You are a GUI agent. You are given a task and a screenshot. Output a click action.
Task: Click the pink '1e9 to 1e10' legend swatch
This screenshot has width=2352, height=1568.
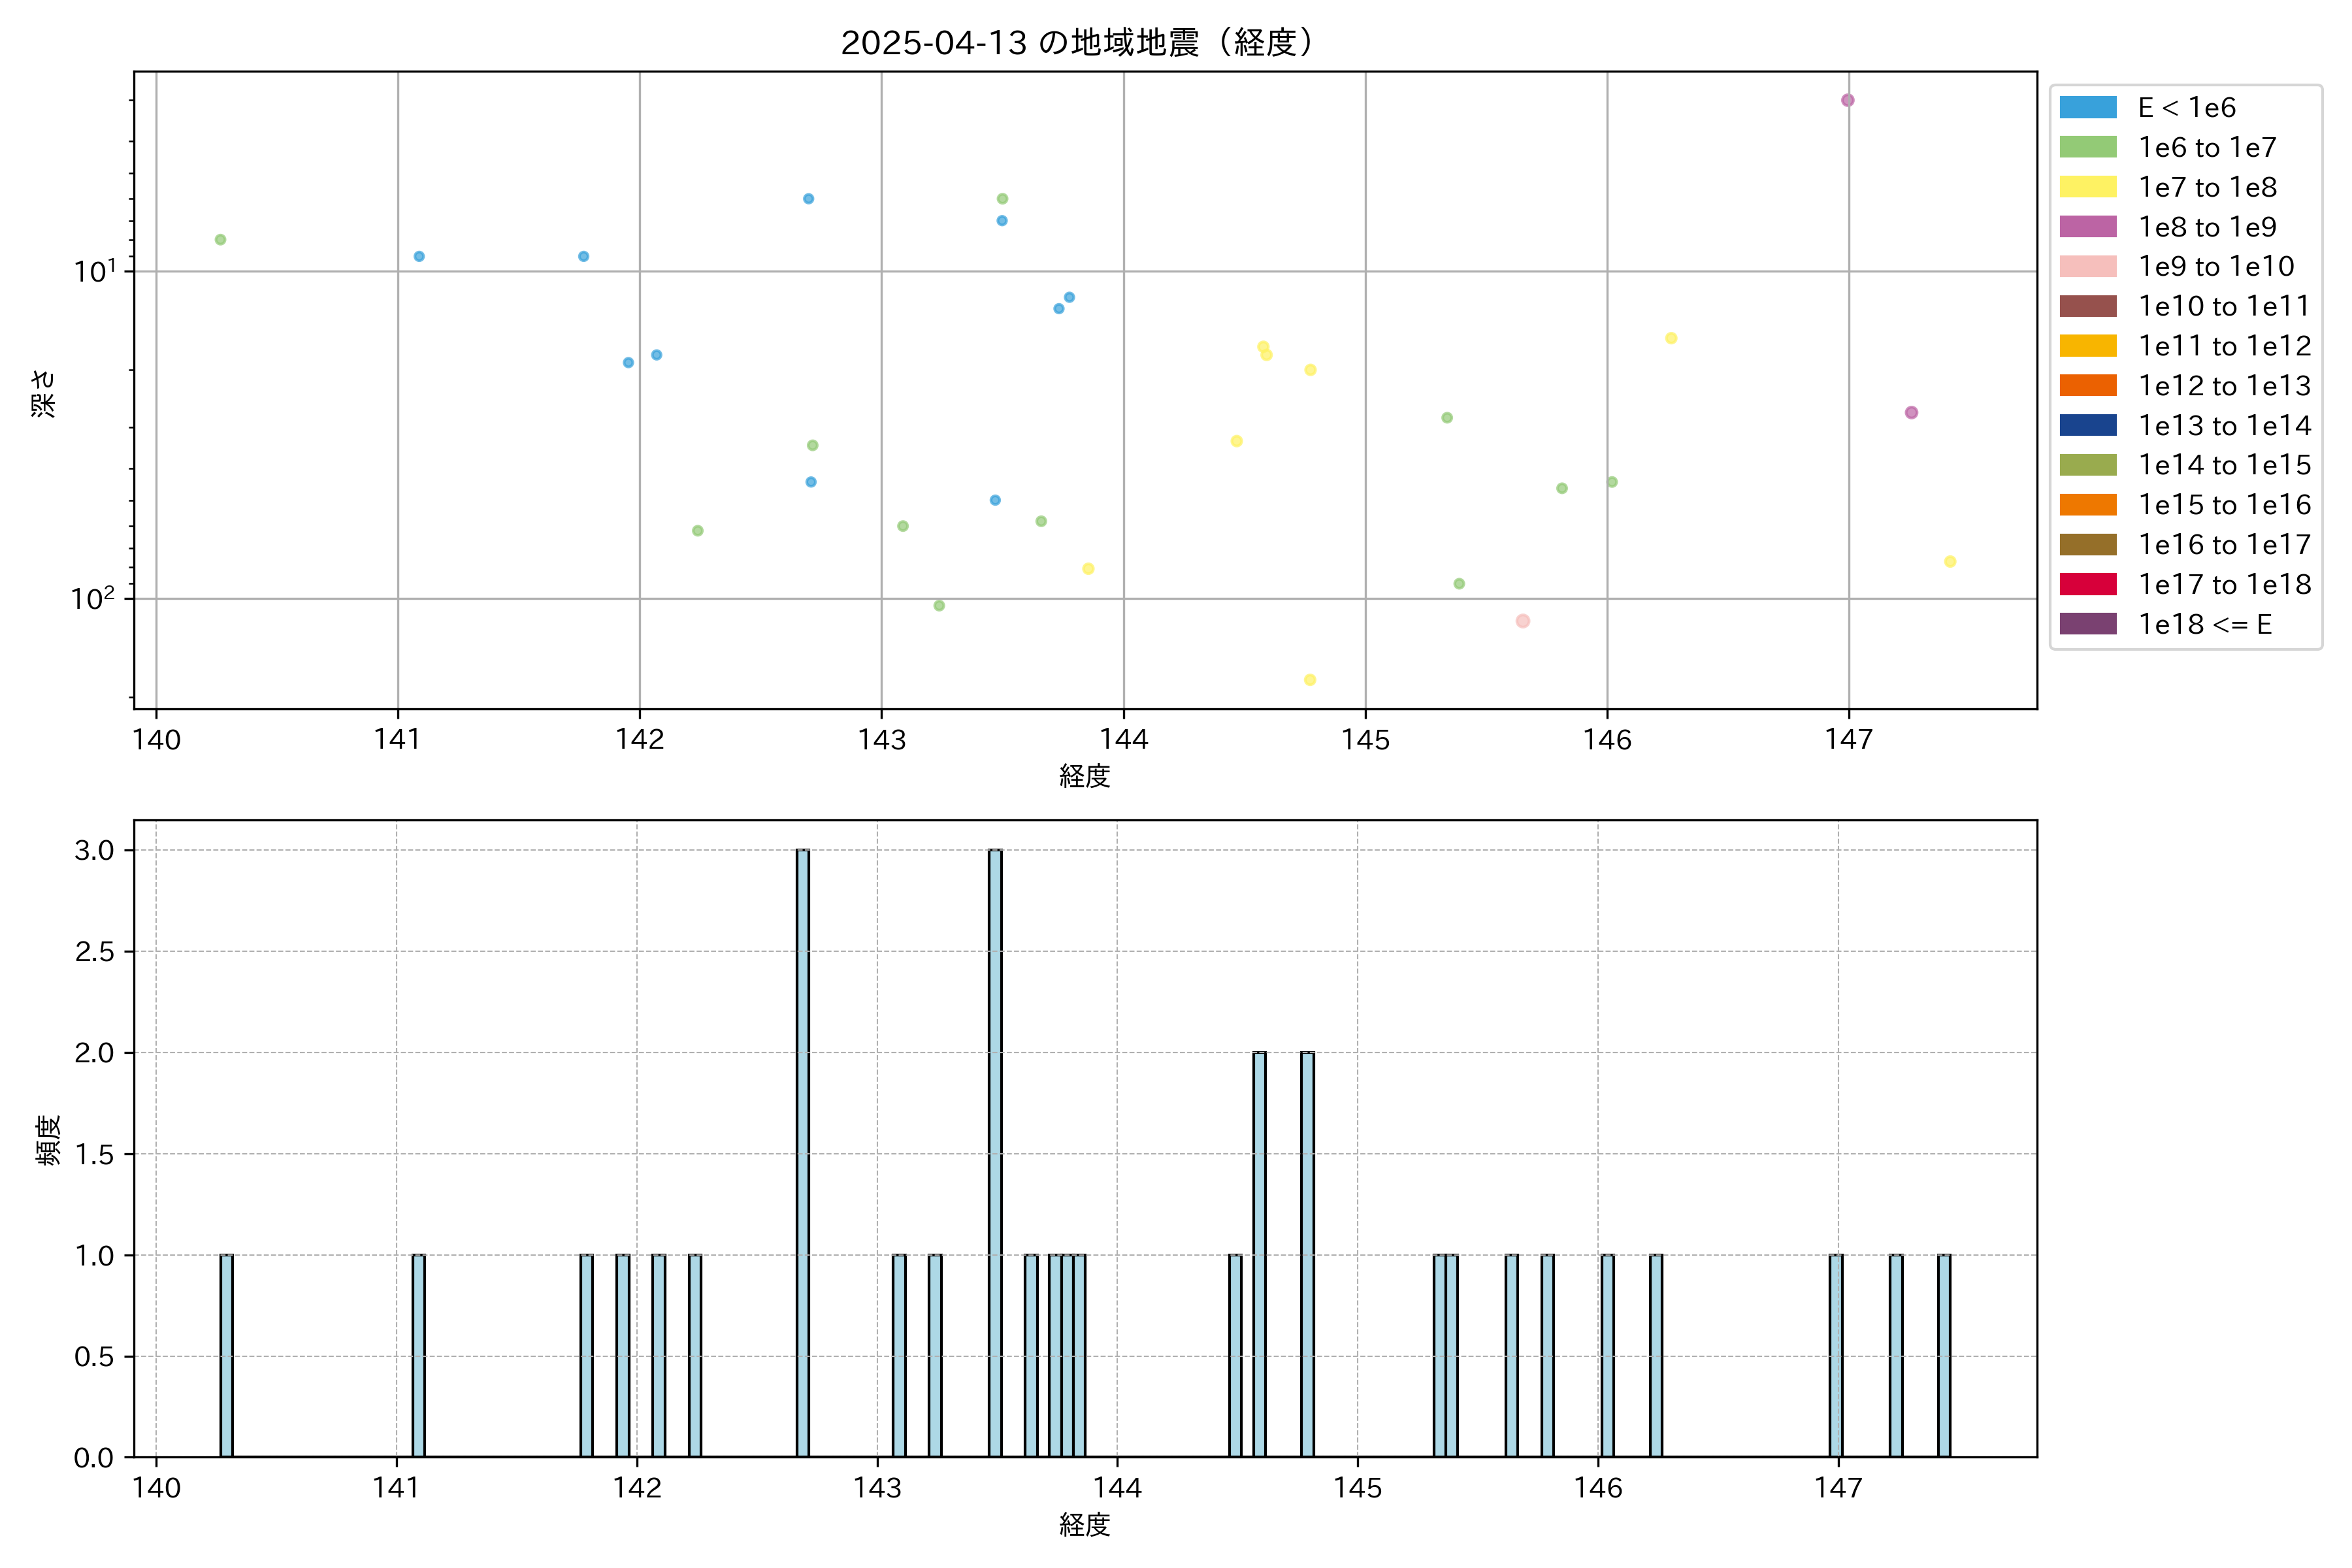coord(2087,267)
